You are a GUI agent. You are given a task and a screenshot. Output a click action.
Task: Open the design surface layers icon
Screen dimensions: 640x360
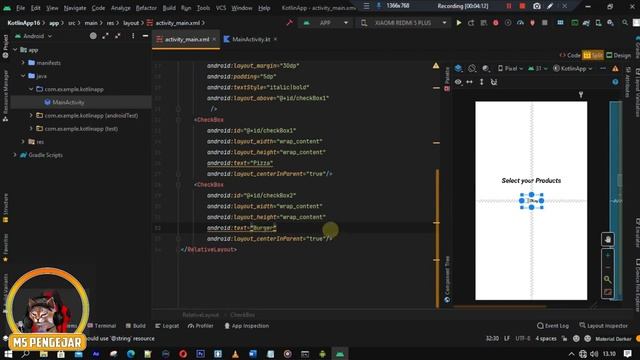click(458, 68)
